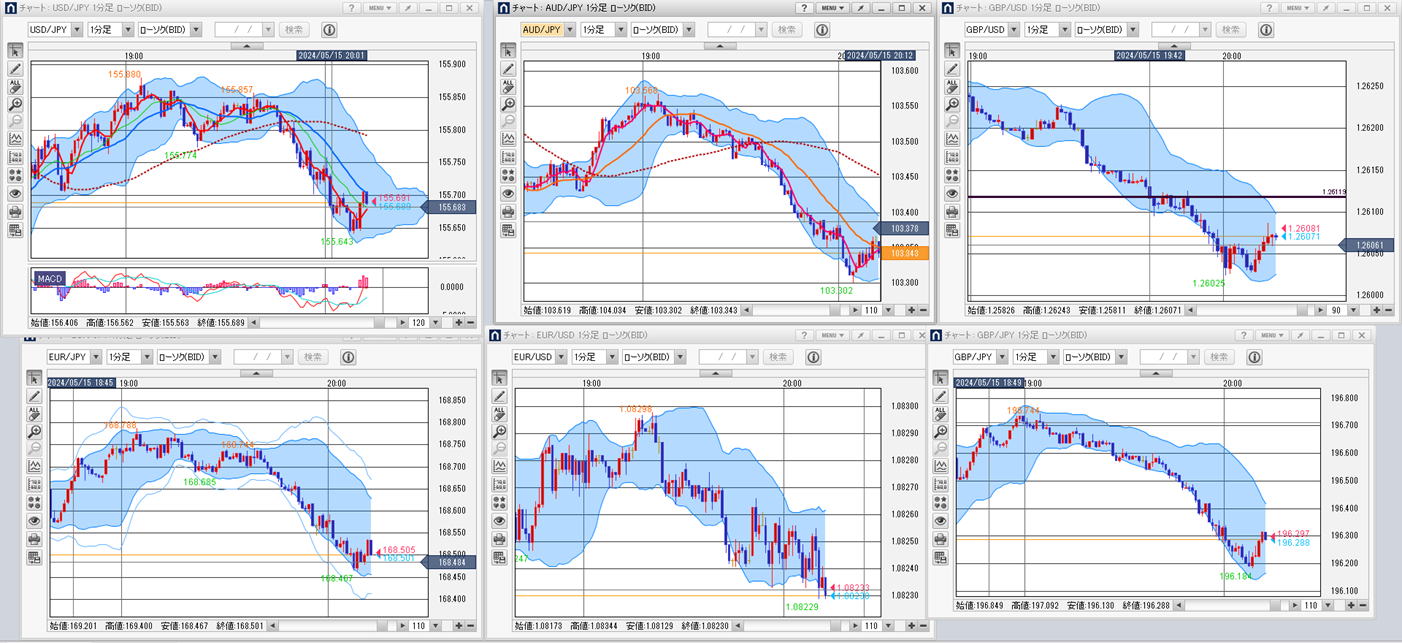The image size is (1402, 643).
Task: Click the zoom-in magnifier in AUD/JPY chart
Action: pyautogui.click(x=508, y=104)
